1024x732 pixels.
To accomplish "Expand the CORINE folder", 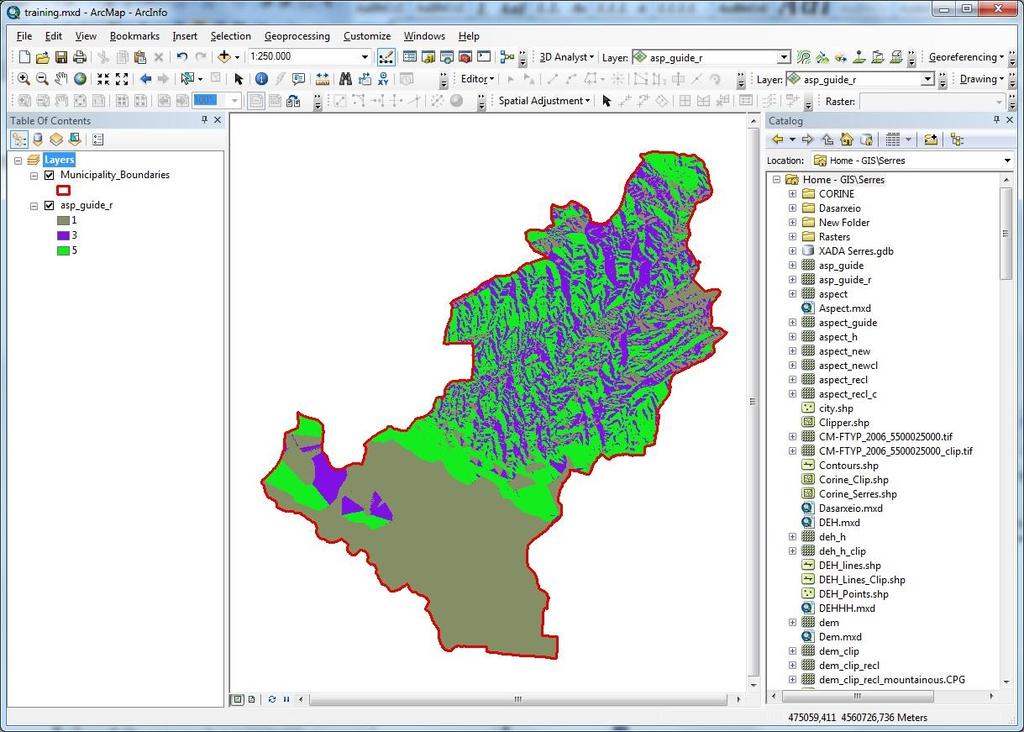I will coord(792,194).
